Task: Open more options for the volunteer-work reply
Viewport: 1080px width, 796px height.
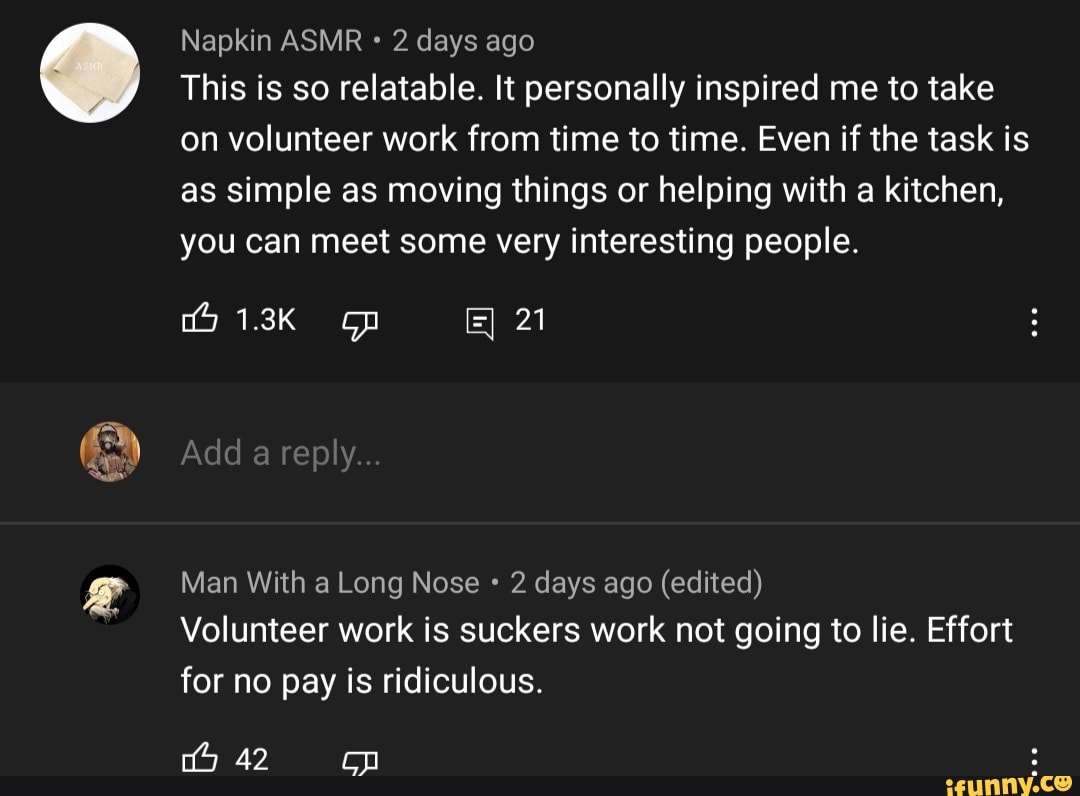Action: click(1035, 756)
